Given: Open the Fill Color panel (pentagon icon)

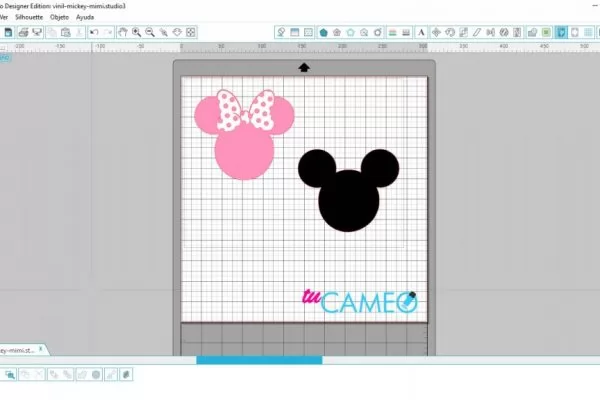Looking at the screenshot, I should (323, 33).
